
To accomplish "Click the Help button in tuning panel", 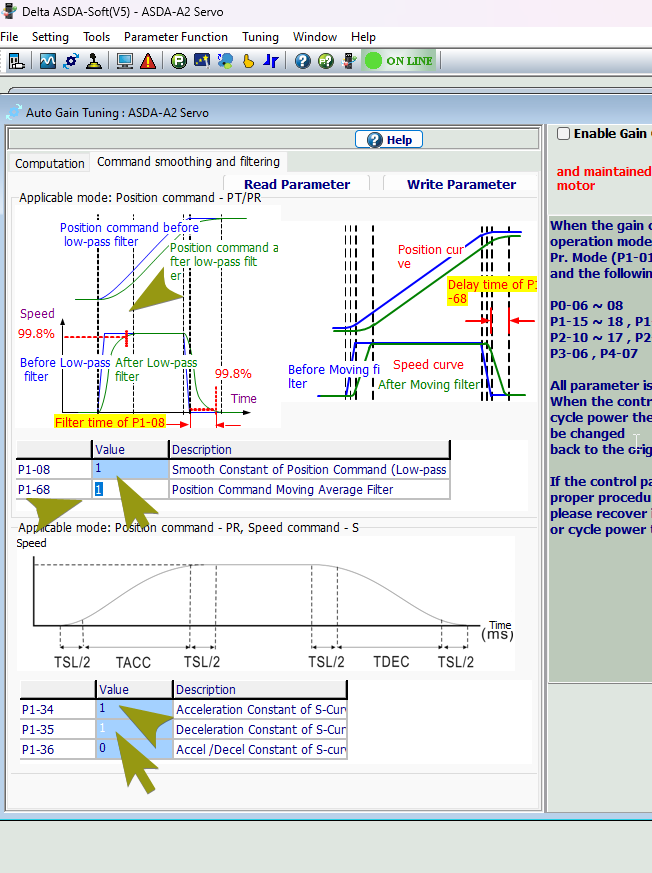I will pyautogui.click(x=389, y=139).
